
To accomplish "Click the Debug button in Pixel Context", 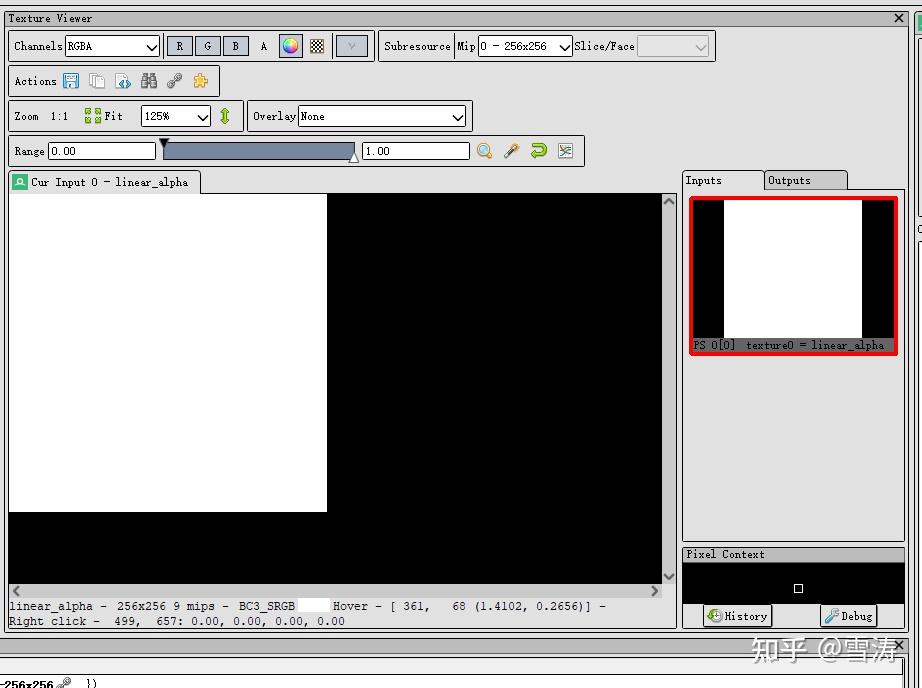I will (x=848, y=616).
